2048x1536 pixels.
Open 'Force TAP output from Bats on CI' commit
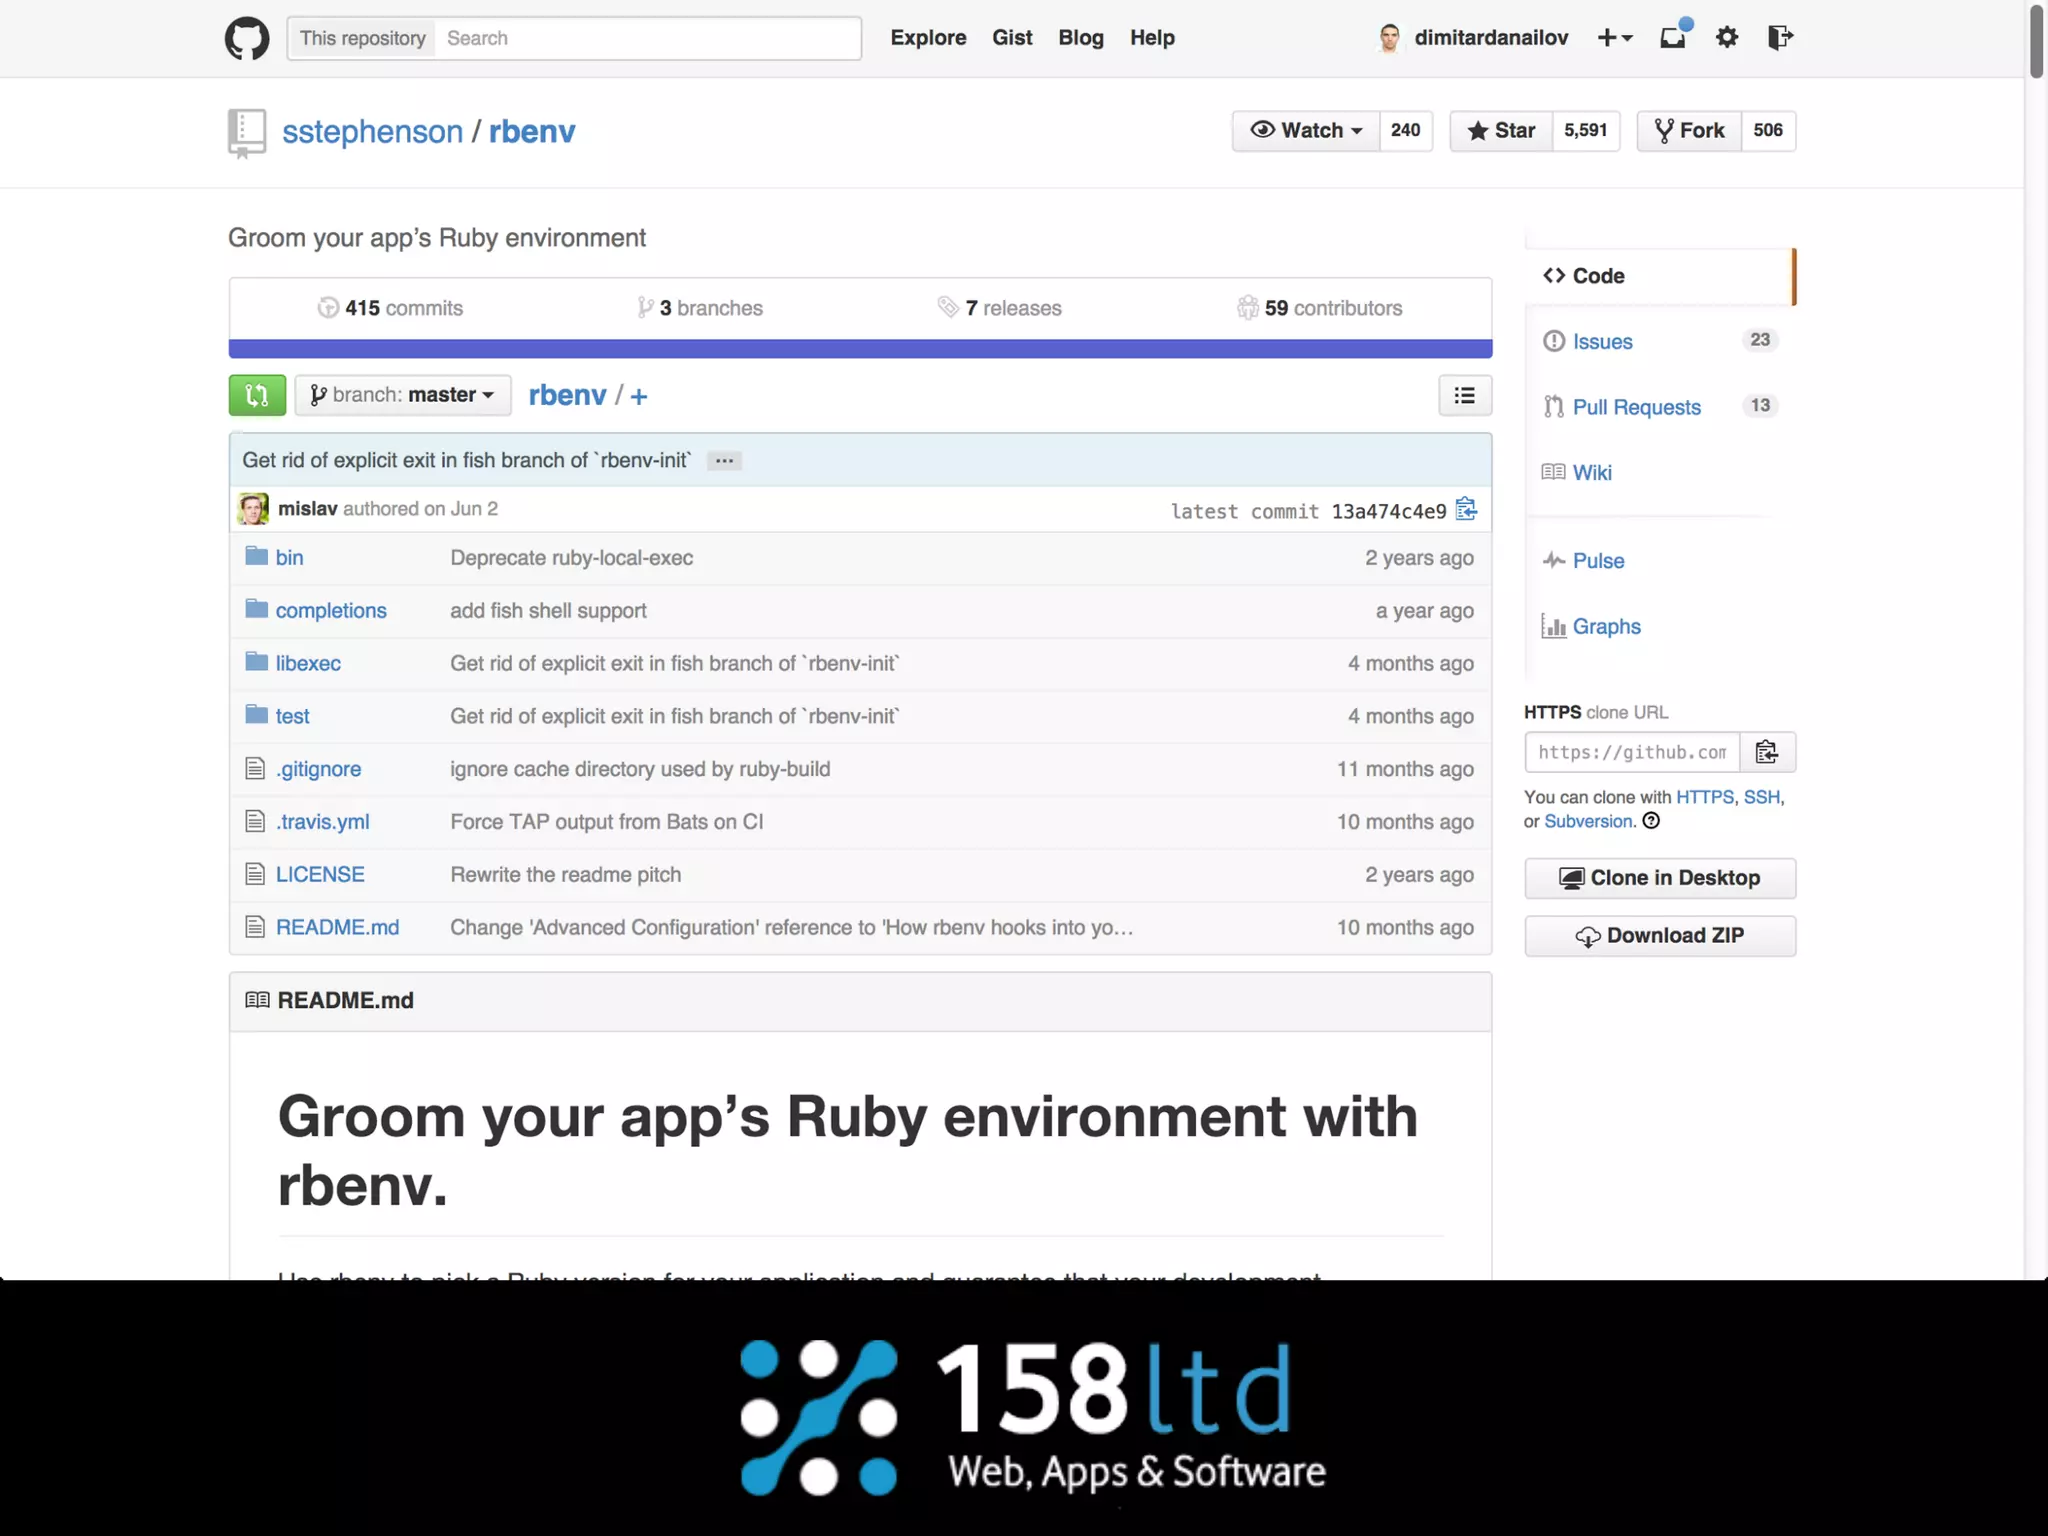606,822
